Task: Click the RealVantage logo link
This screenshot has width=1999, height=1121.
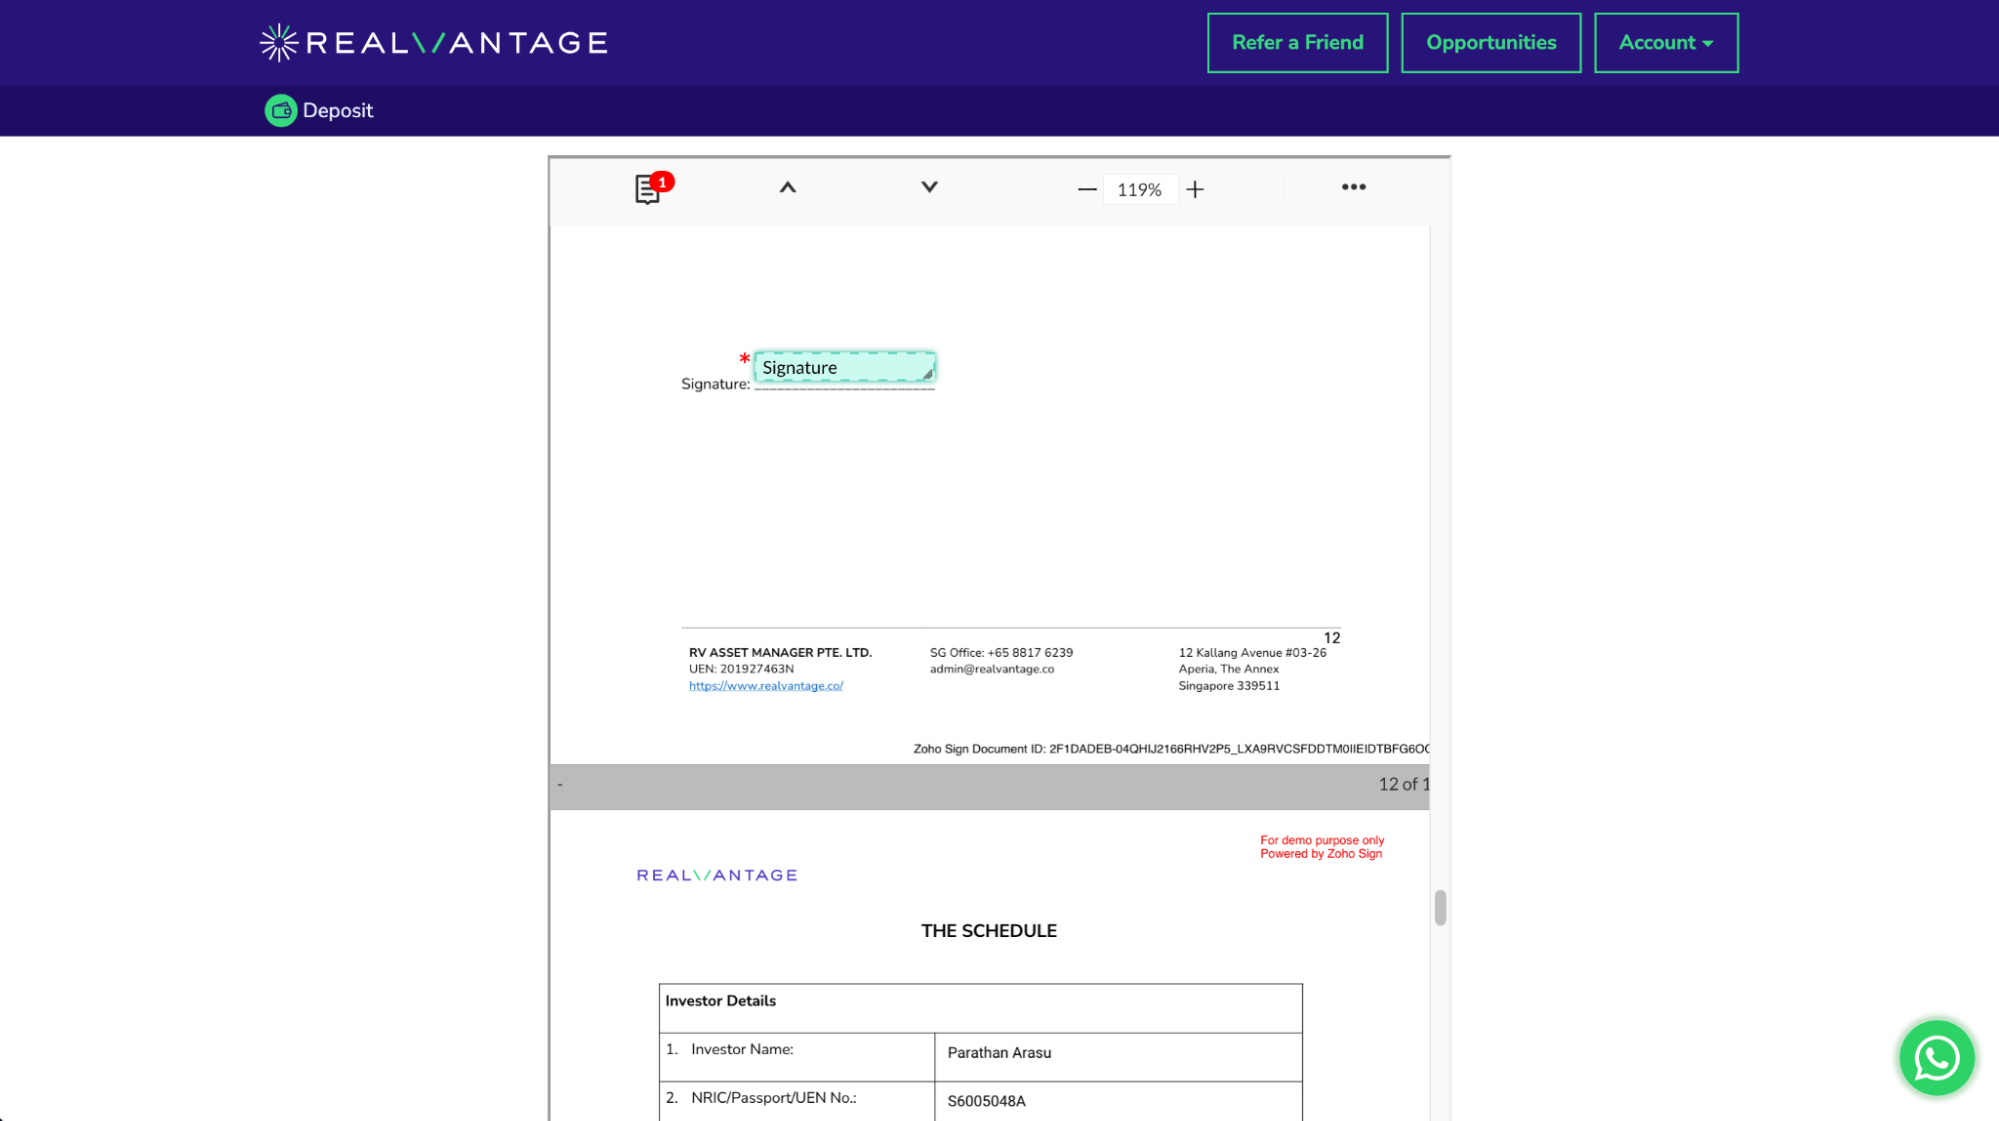Action: pyautogui.click(x=432, y=41)
